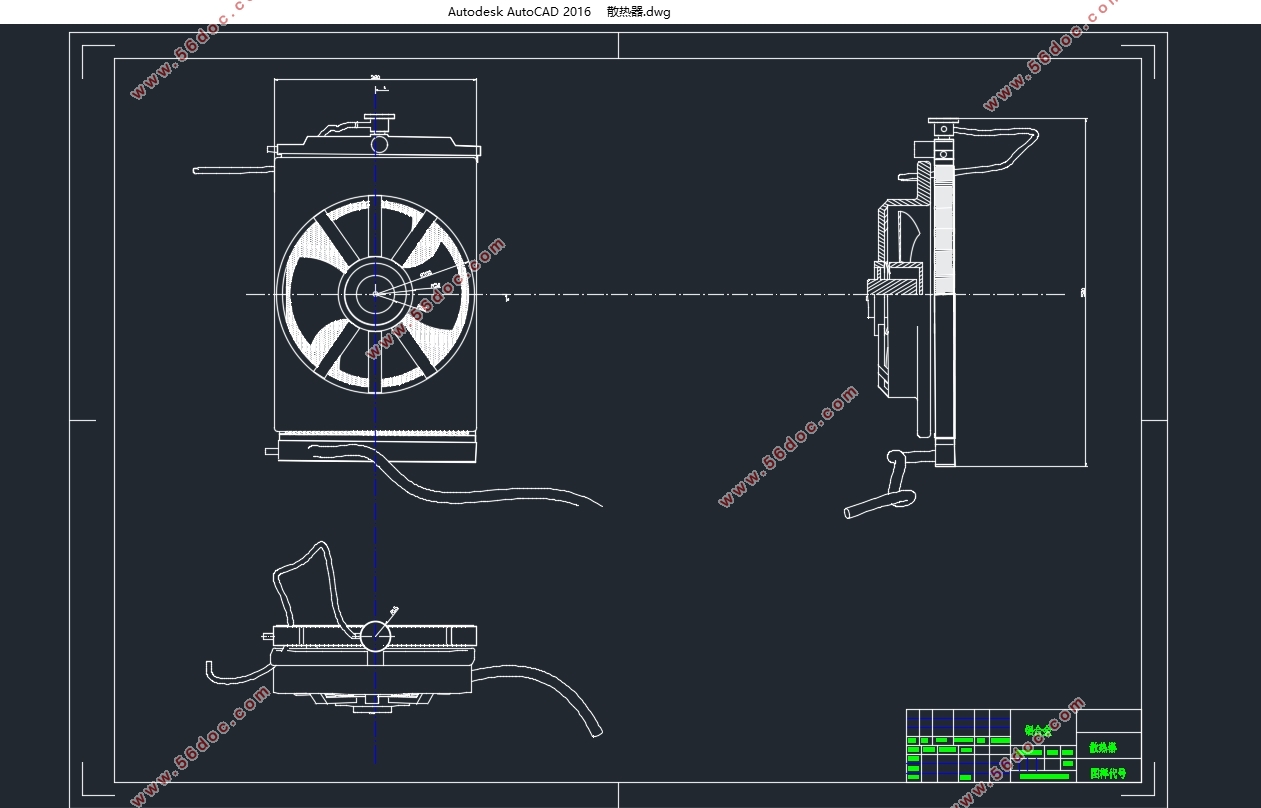Click the 图样代号 title block cell
The height and width of the screenshot is (808, 1261).
coord(1107,773)
